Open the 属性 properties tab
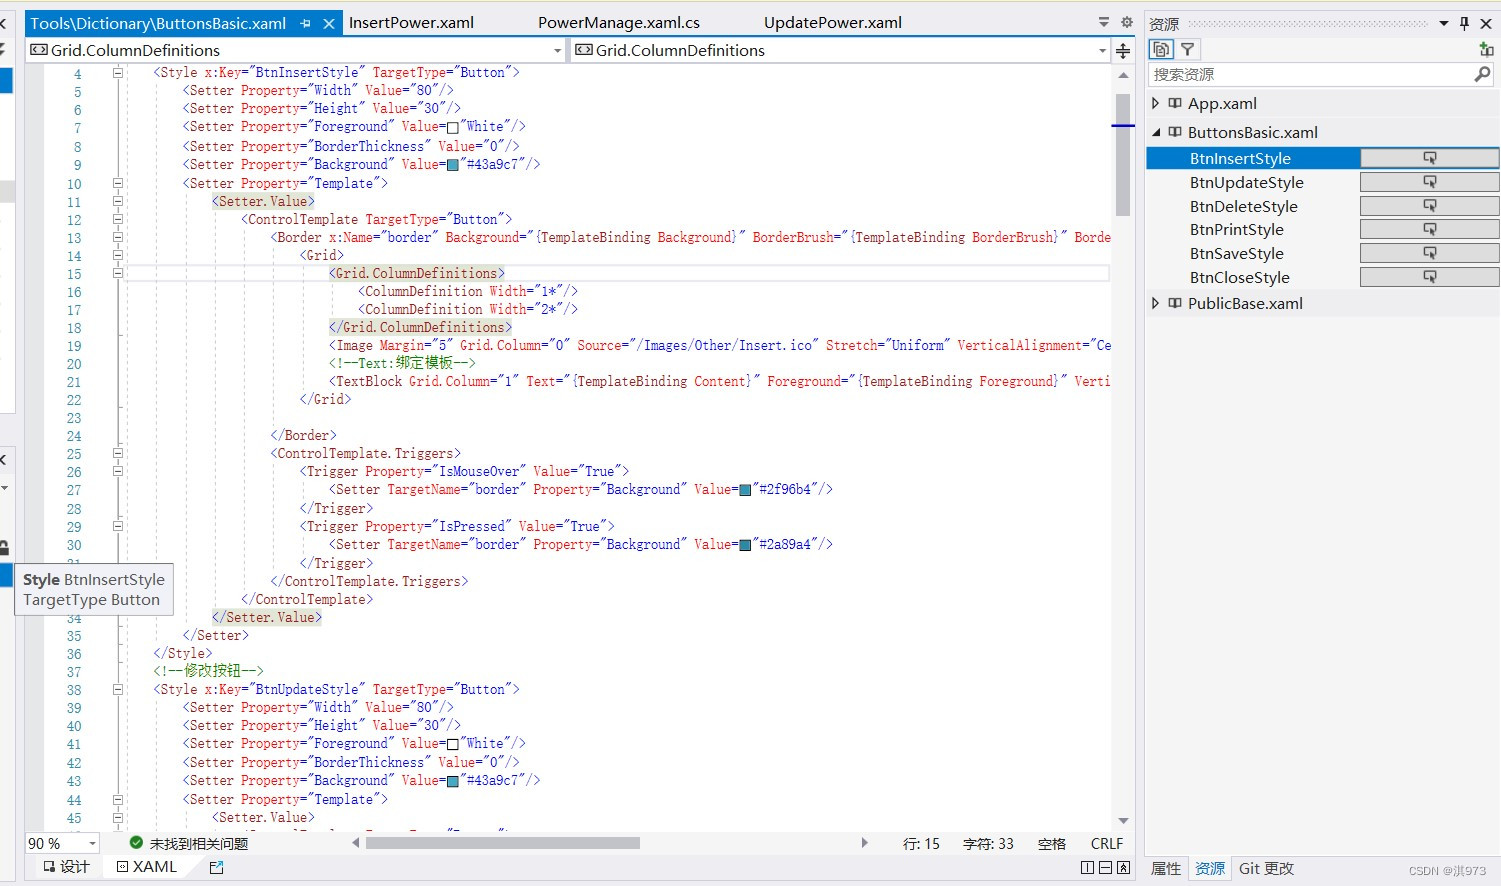The image size is (1501, 886). point(1166,868)
